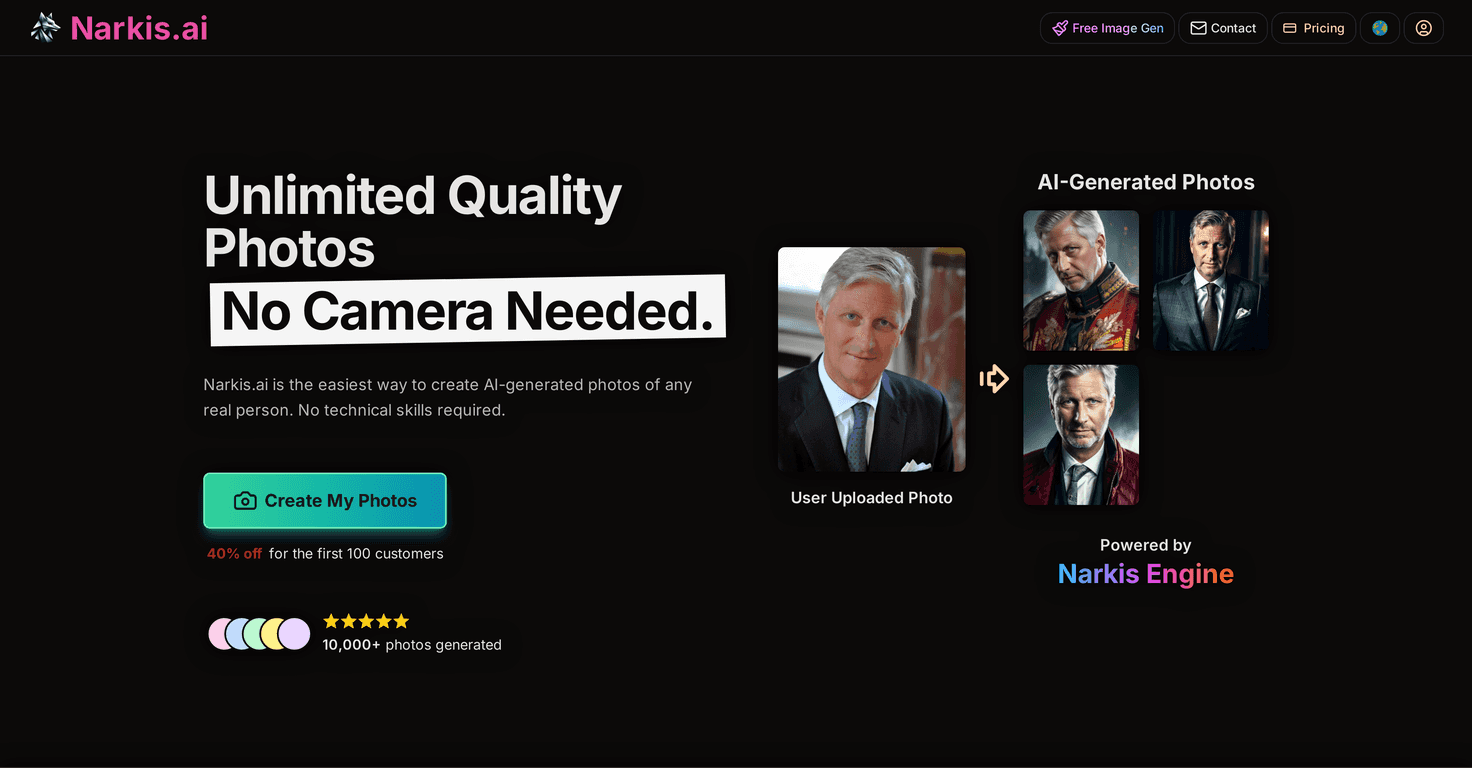Click the camera icon inside Create My Photos
This screenshot has width=1472, height=768.
[245, 500]
